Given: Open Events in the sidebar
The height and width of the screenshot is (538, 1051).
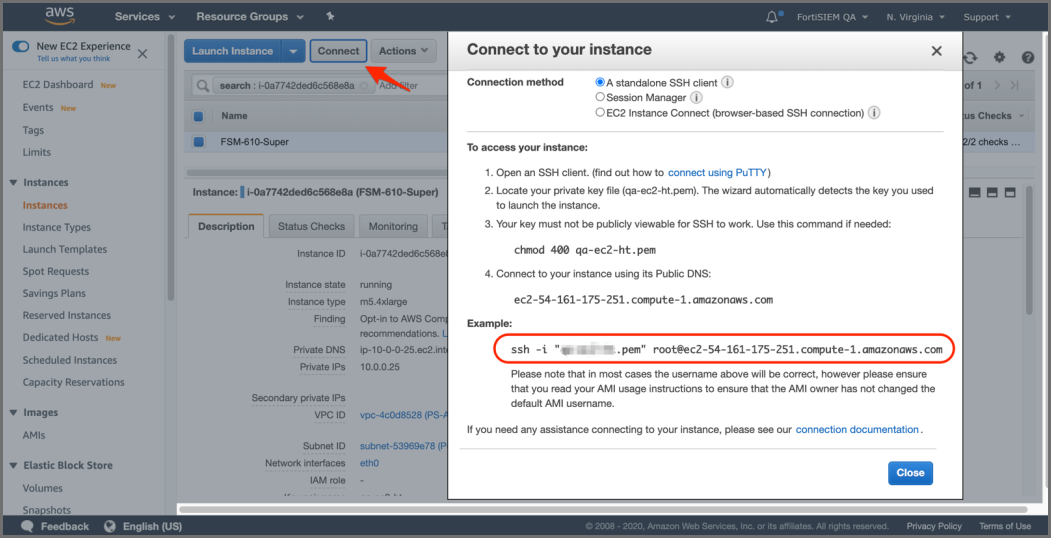Looking at the screenshot, I should coord(38,107).
